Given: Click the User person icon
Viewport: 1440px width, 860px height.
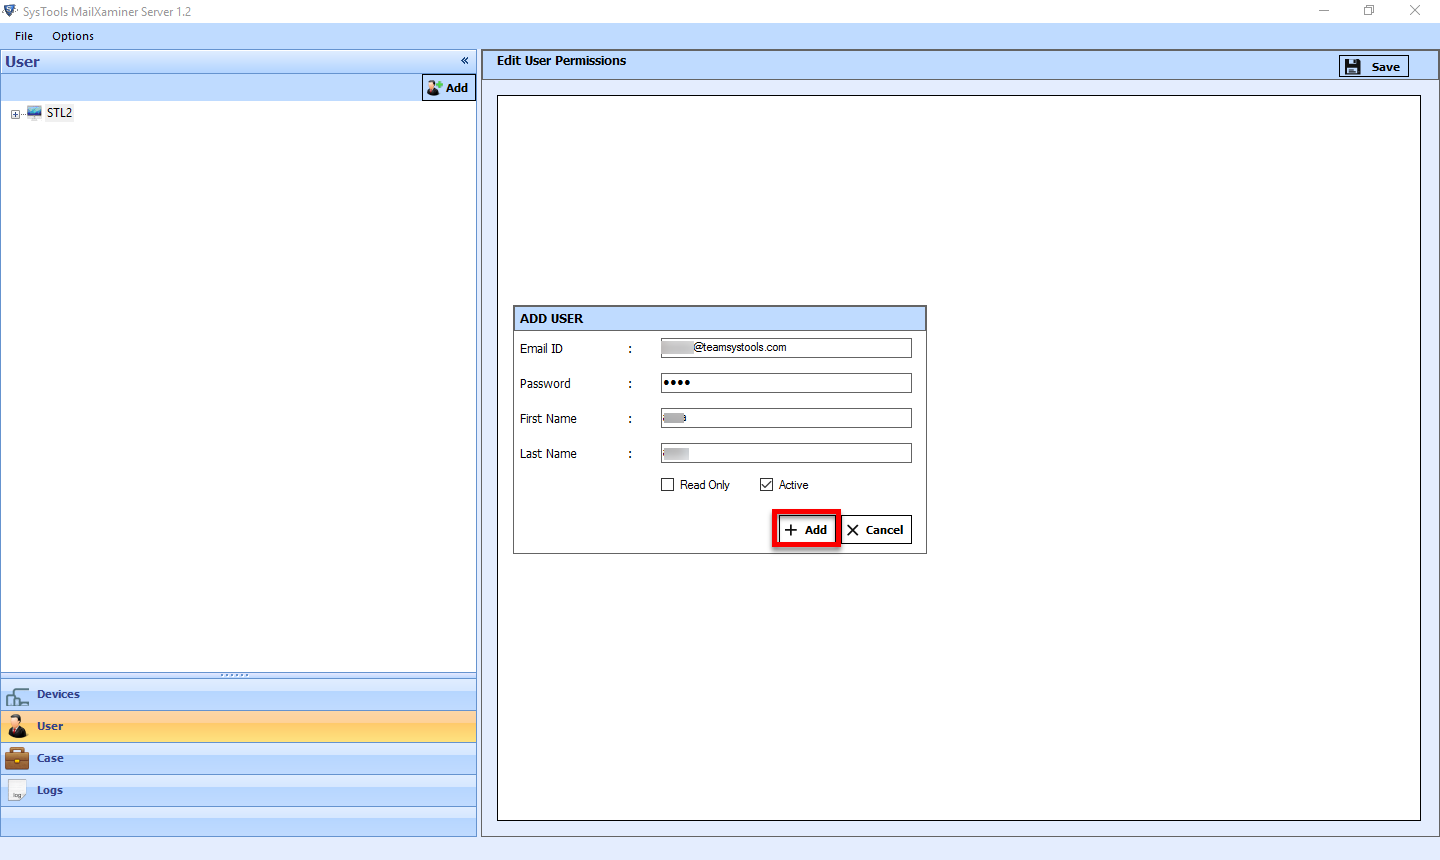Looking at the screenshot, I should coord(17,727).
